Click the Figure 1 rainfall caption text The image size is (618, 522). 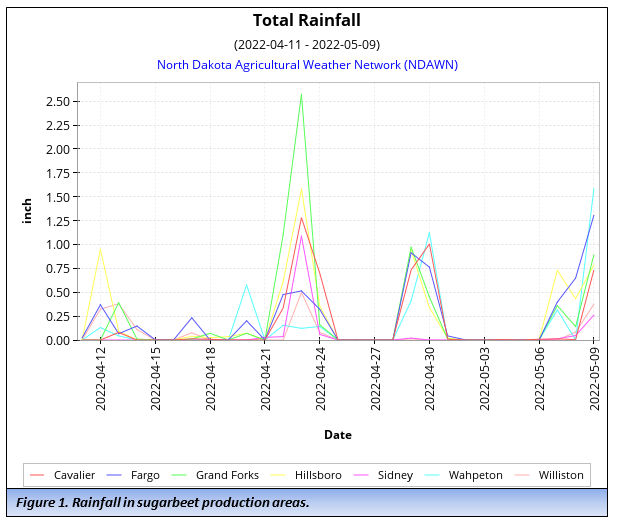(163, 503)
